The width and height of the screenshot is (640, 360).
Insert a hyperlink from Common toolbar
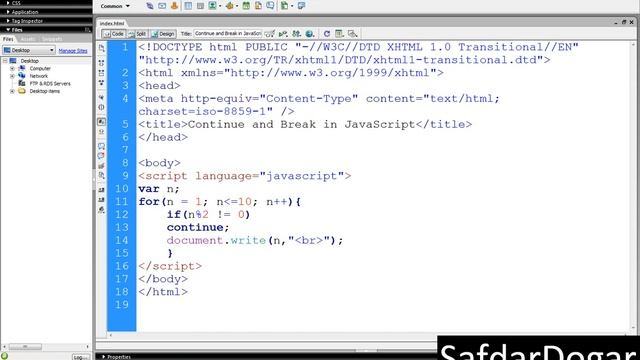150,6
